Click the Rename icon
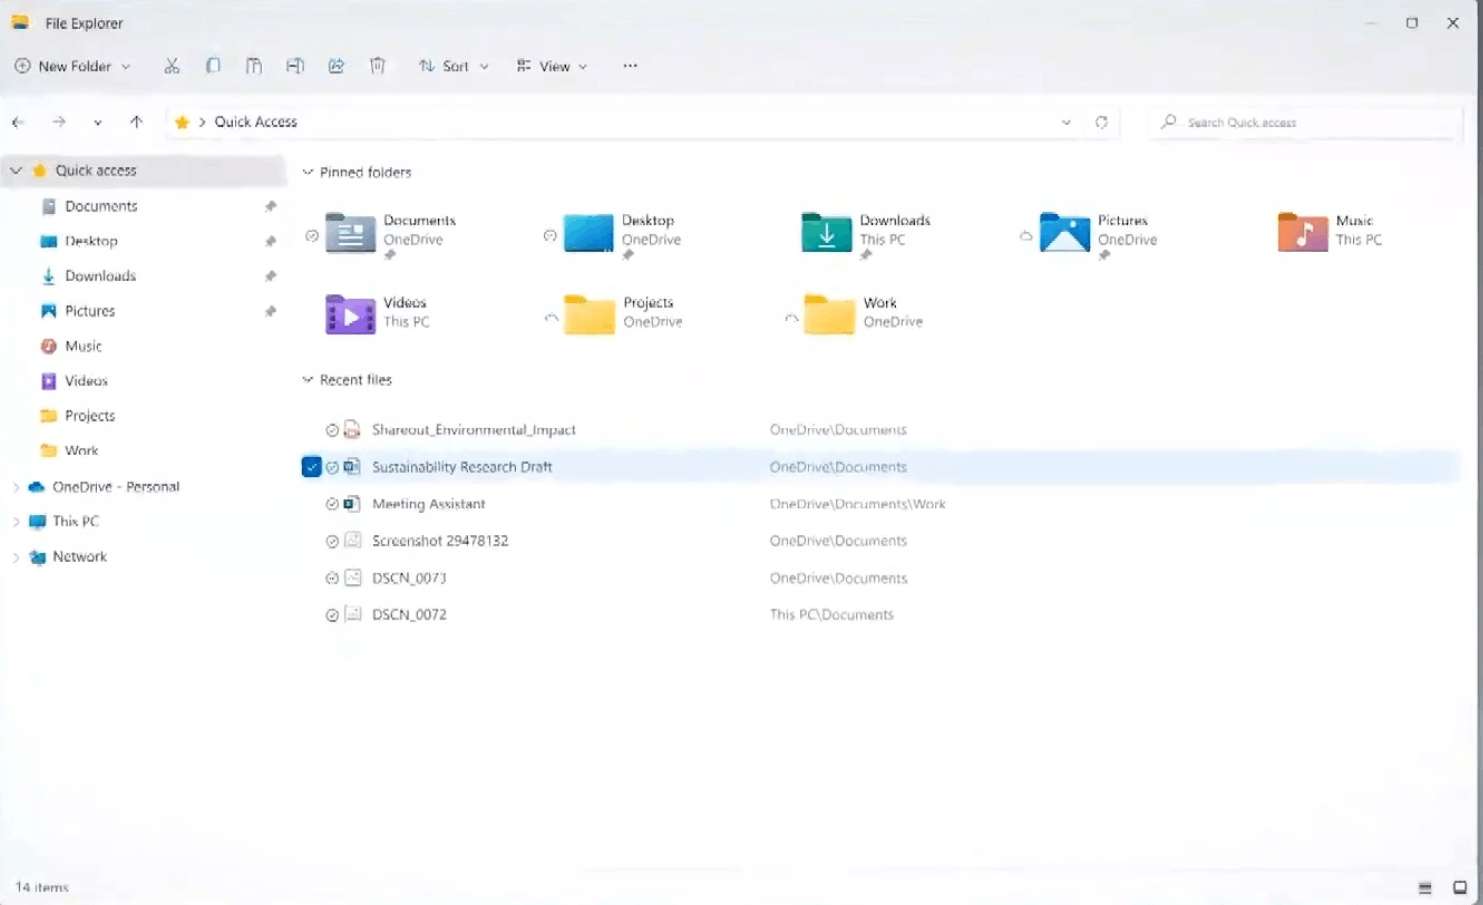The height and width of the screenshot is (905, 1483). [x=295, y=65]
